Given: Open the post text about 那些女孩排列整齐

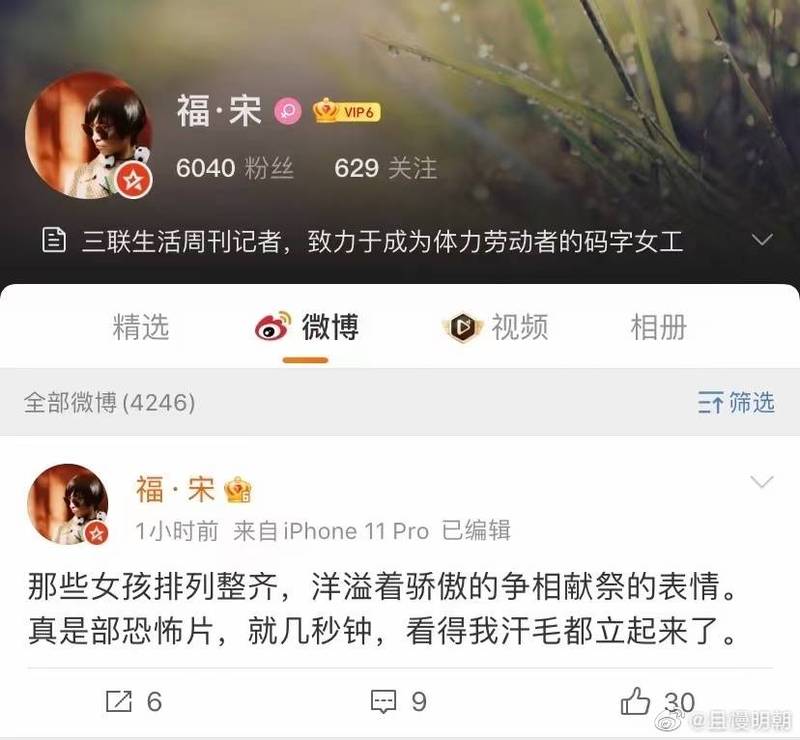Looking at the screenshot, I should (x=383, y=608).
